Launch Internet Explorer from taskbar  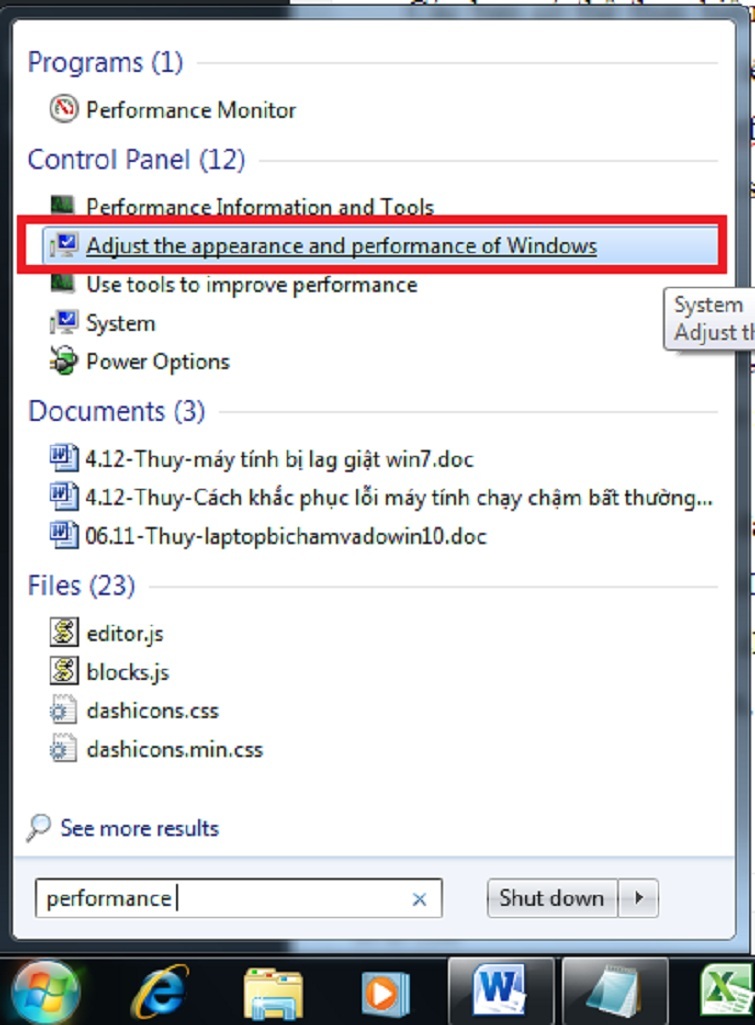tap(160, 992)
